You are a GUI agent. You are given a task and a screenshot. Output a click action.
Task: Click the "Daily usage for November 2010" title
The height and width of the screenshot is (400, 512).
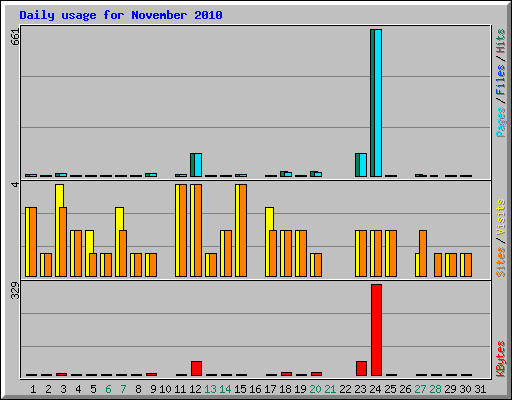tap(121, 15)
